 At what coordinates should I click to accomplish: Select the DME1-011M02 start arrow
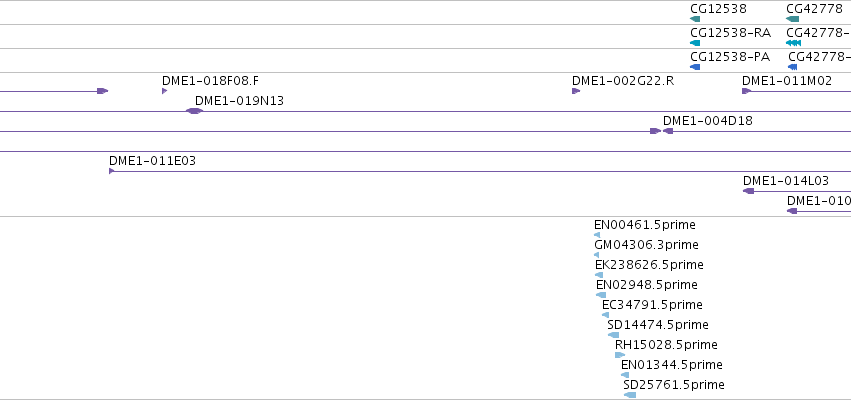746,91
